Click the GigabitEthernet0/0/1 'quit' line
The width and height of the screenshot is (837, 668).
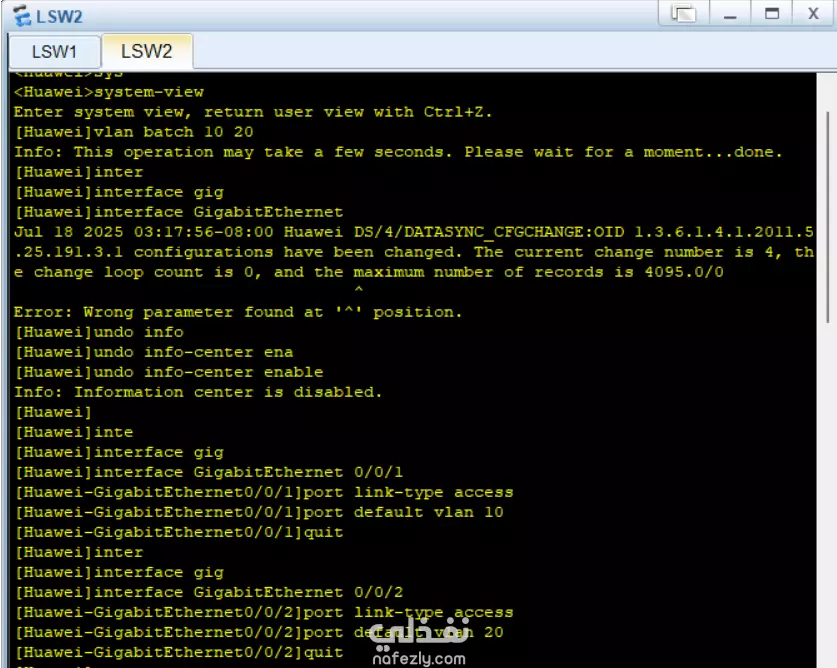pos(179,532)
